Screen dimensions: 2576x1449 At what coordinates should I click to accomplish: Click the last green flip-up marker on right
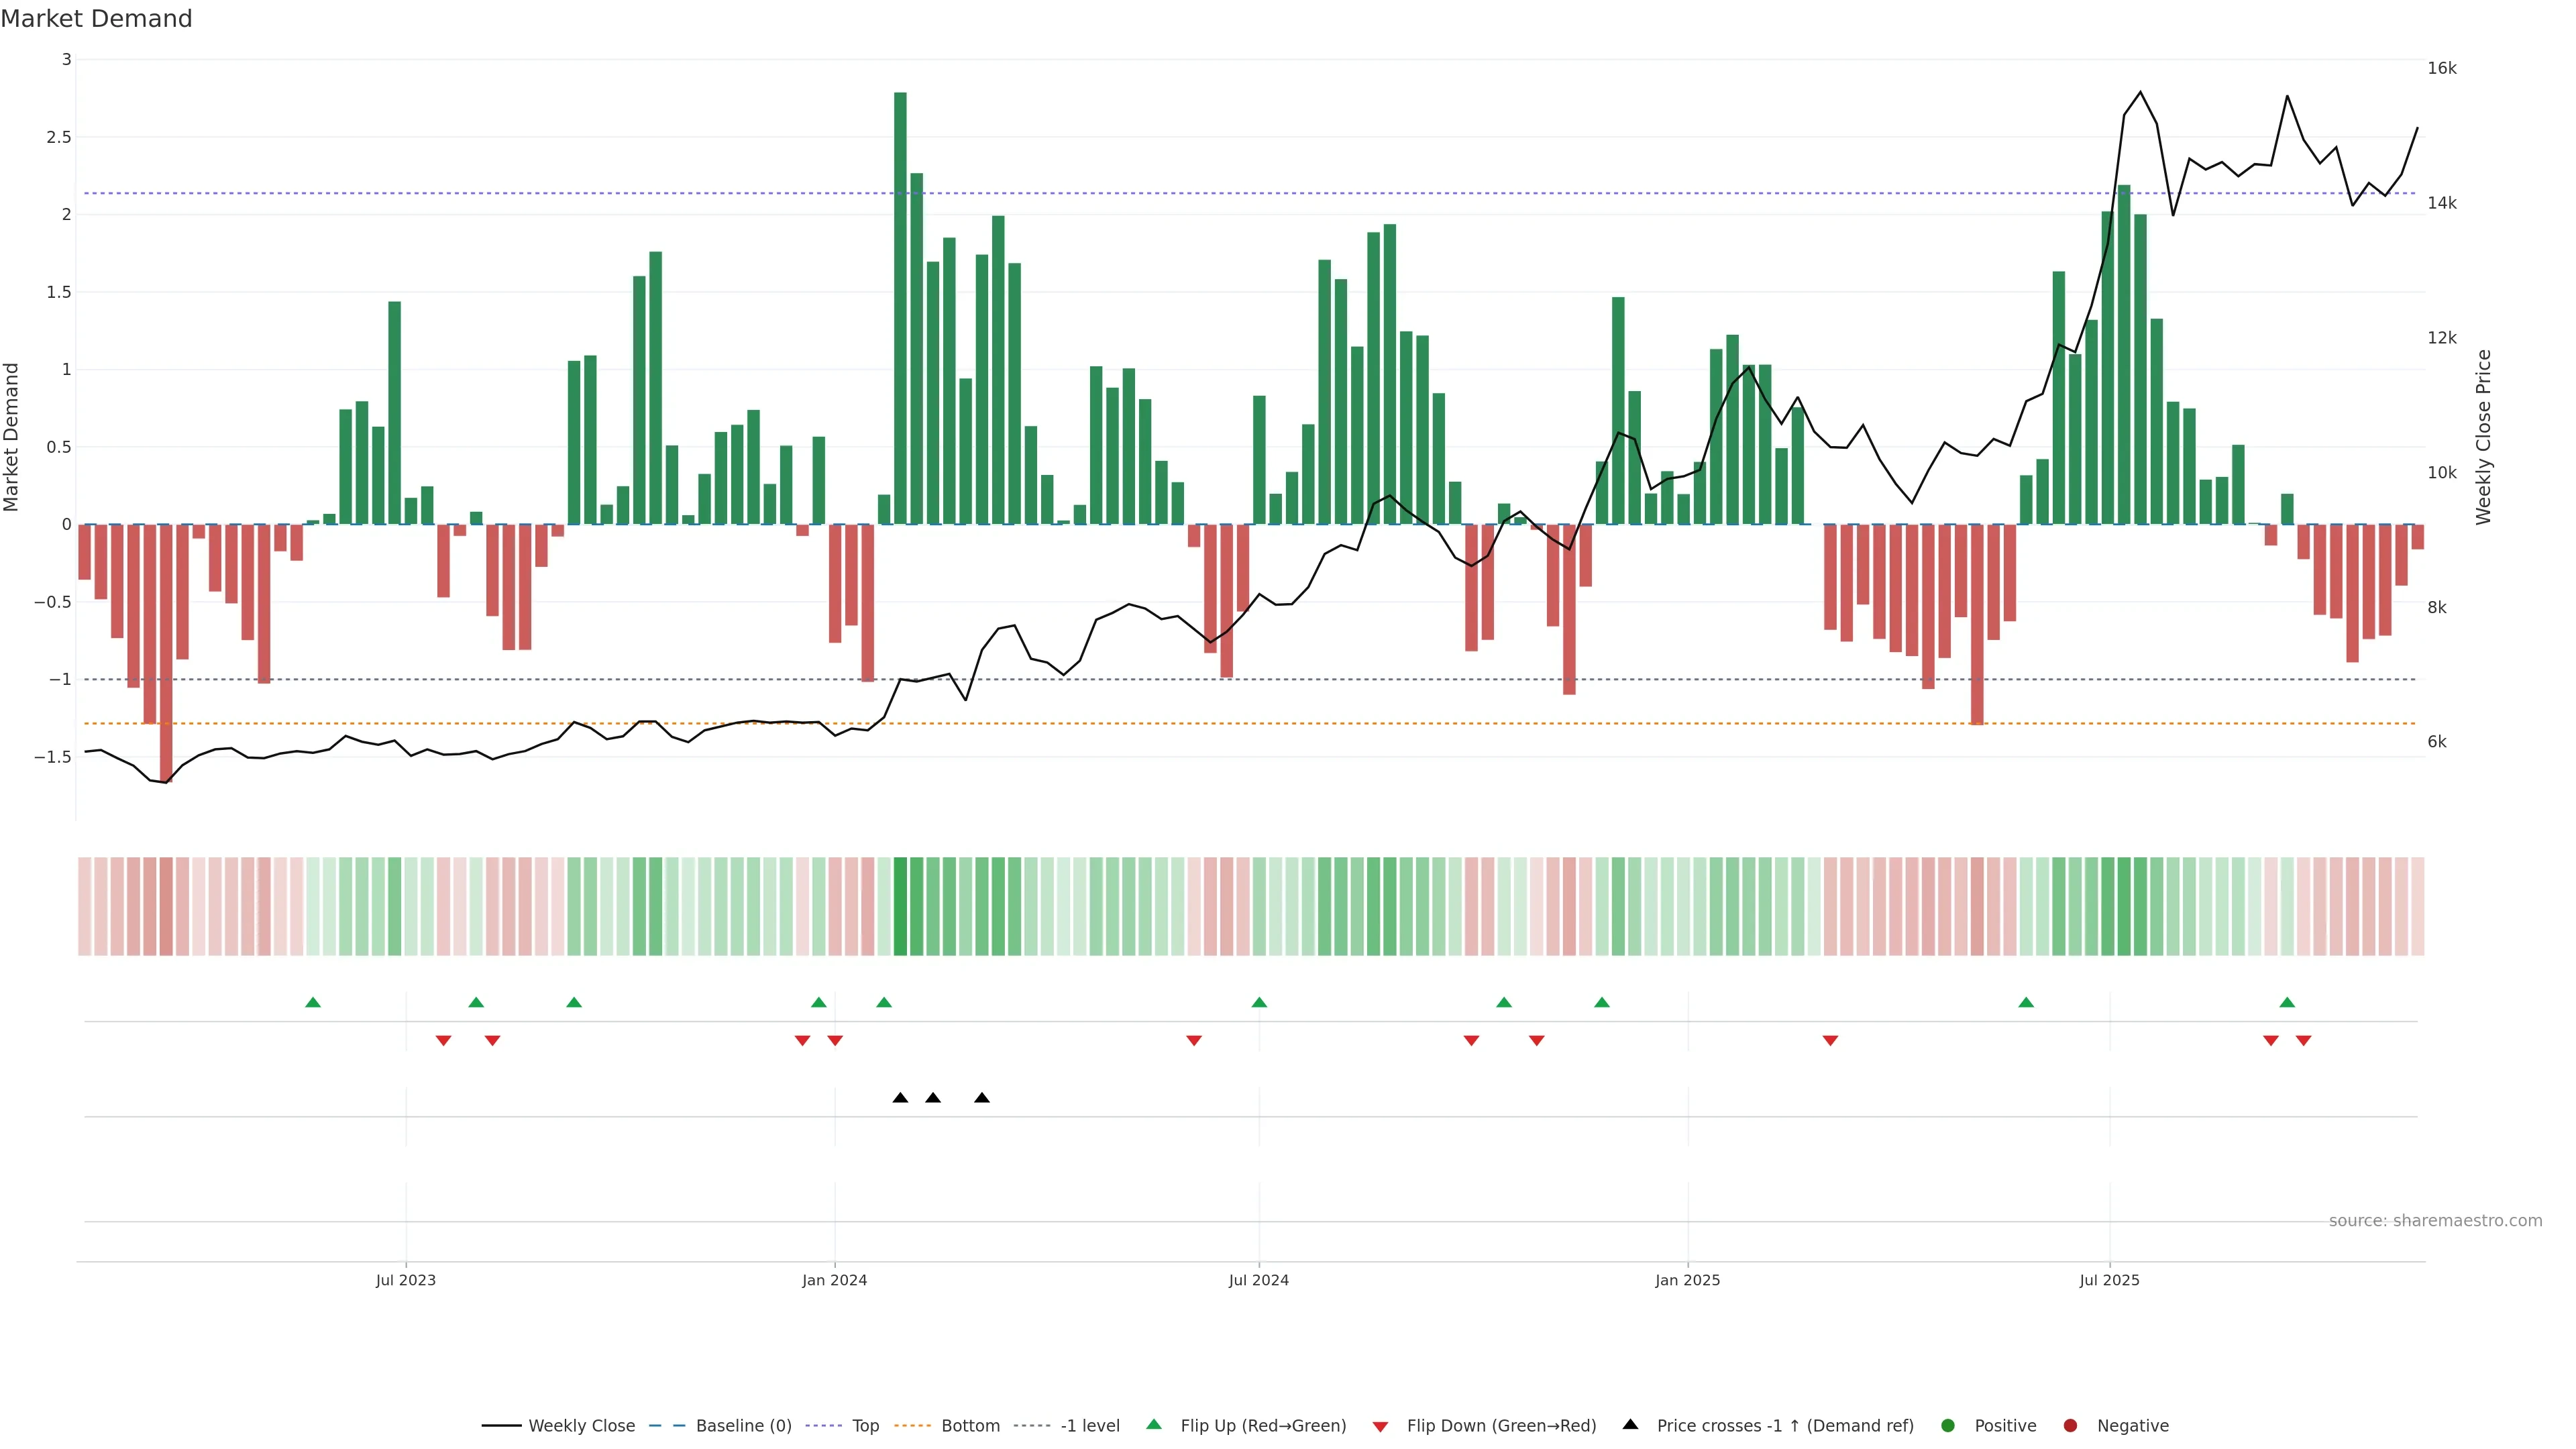click(2287, 1002)
